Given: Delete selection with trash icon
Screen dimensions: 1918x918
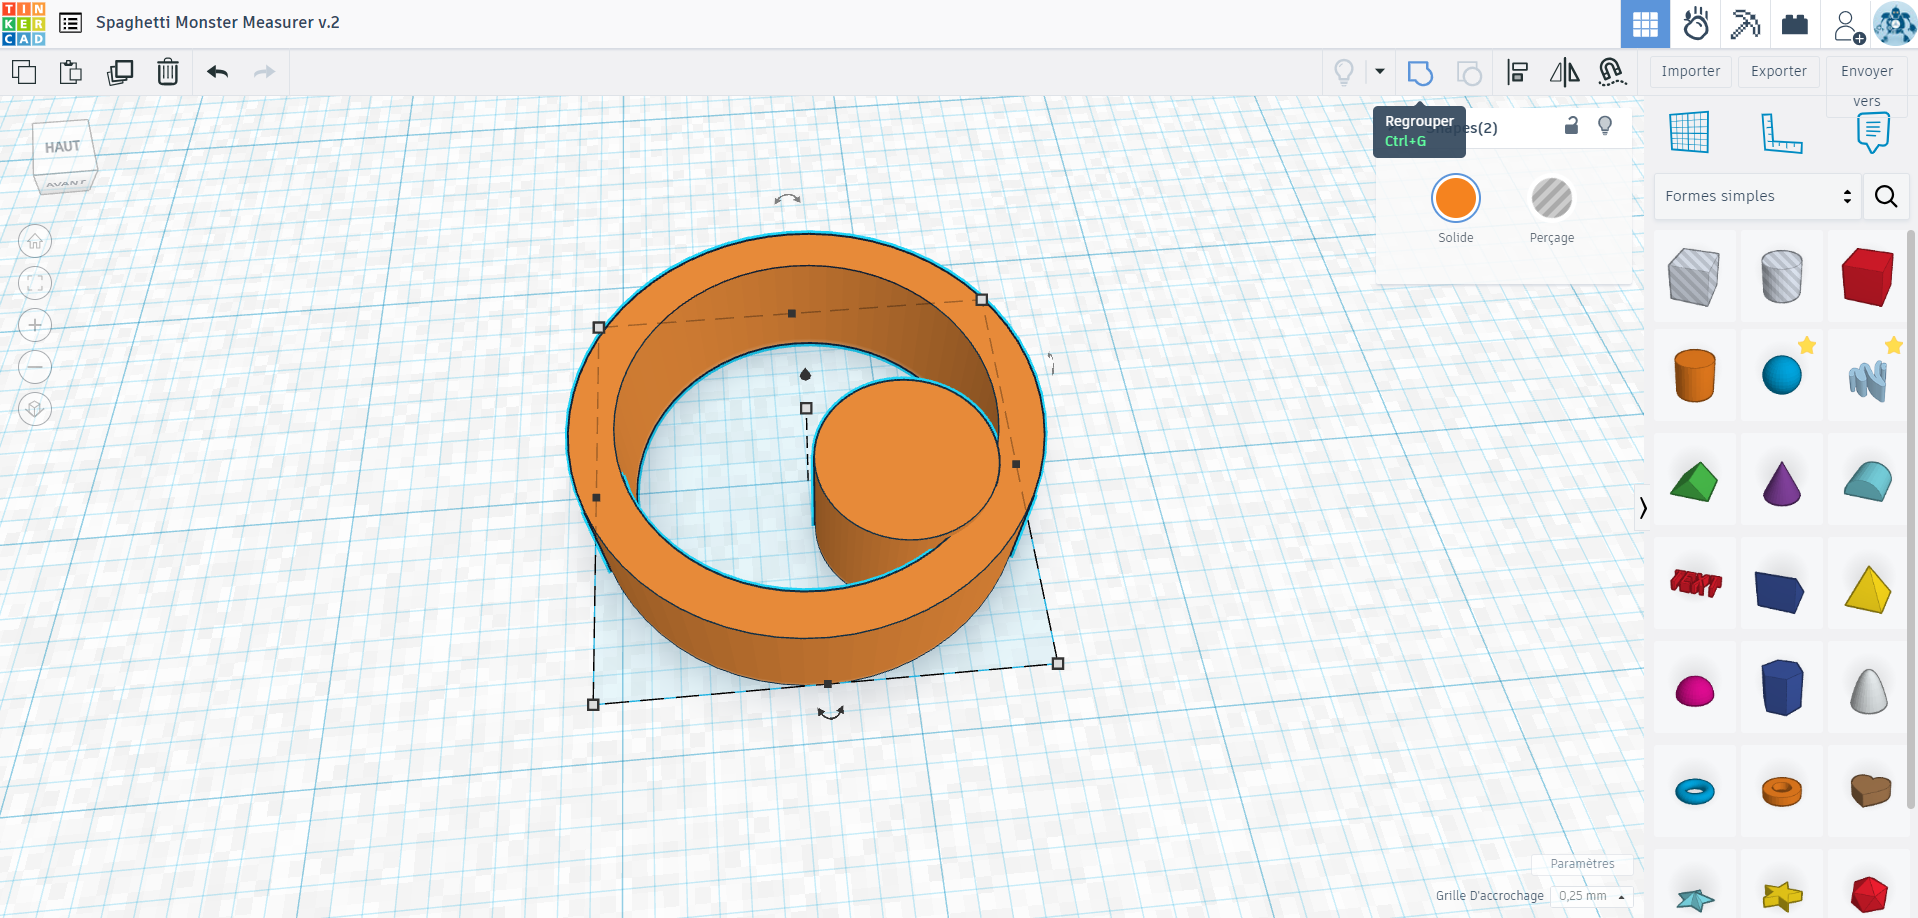Looking at the screenshot, I should [168, 72].
